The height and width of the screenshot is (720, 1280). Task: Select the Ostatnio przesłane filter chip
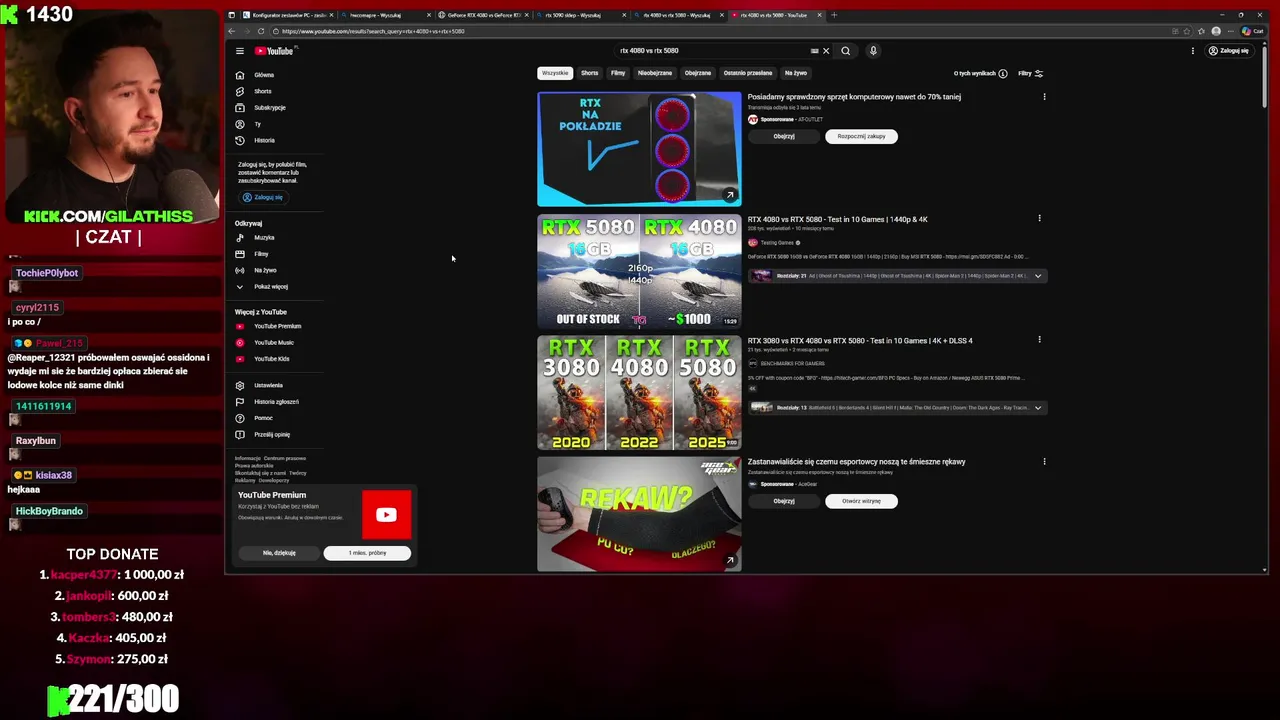click(748, 73)
